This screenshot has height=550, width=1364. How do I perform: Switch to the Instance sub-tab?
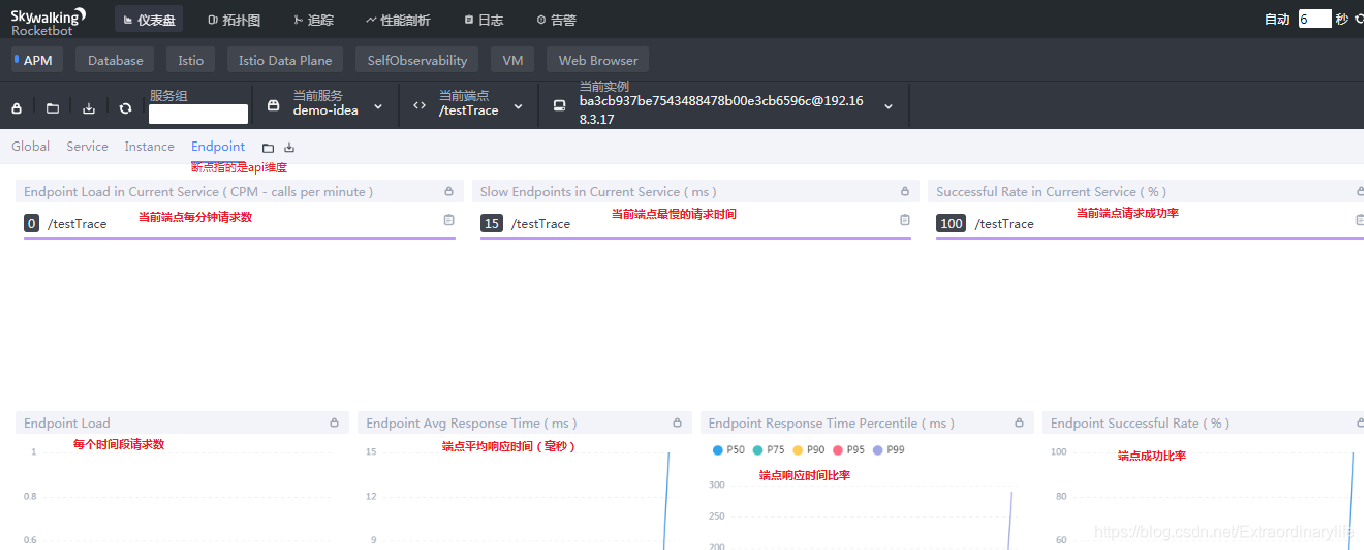149,146
